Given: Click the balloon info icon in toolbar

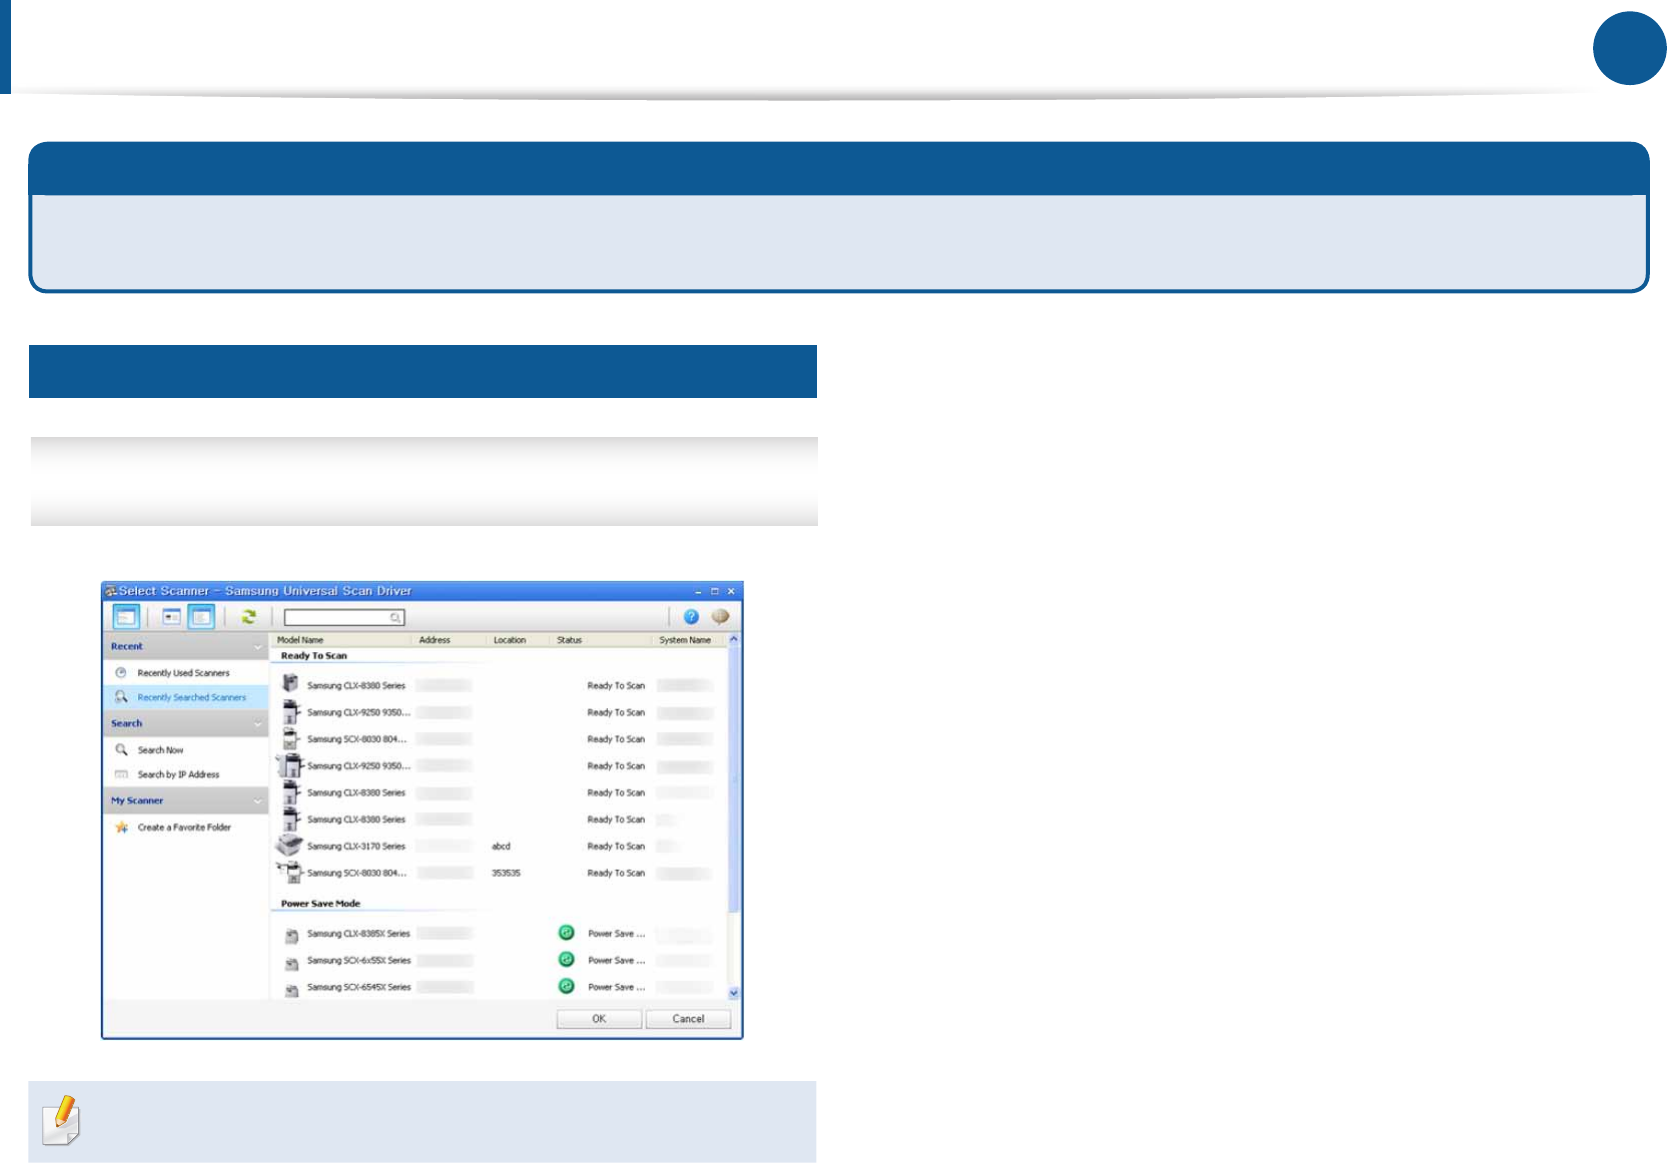Looking at the screenshot, I should click(720, 617).
